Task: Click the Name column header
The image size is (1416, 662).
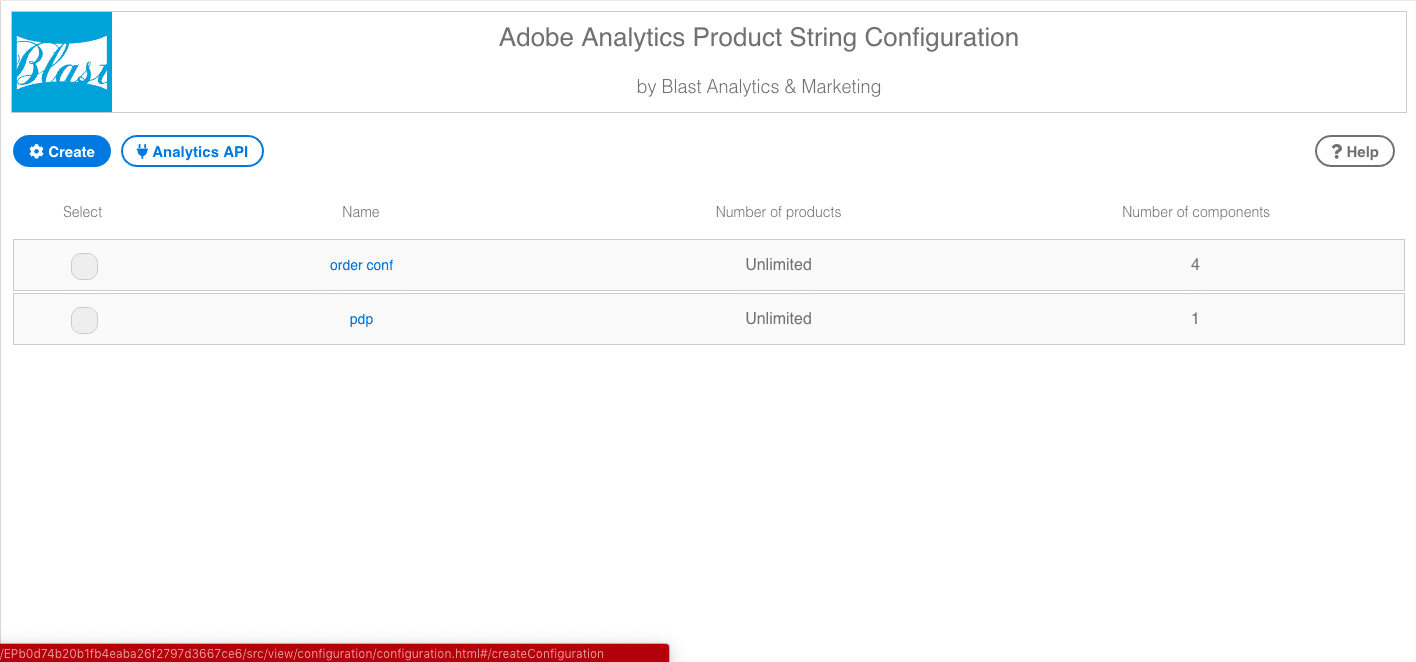Action: point(361,212)
